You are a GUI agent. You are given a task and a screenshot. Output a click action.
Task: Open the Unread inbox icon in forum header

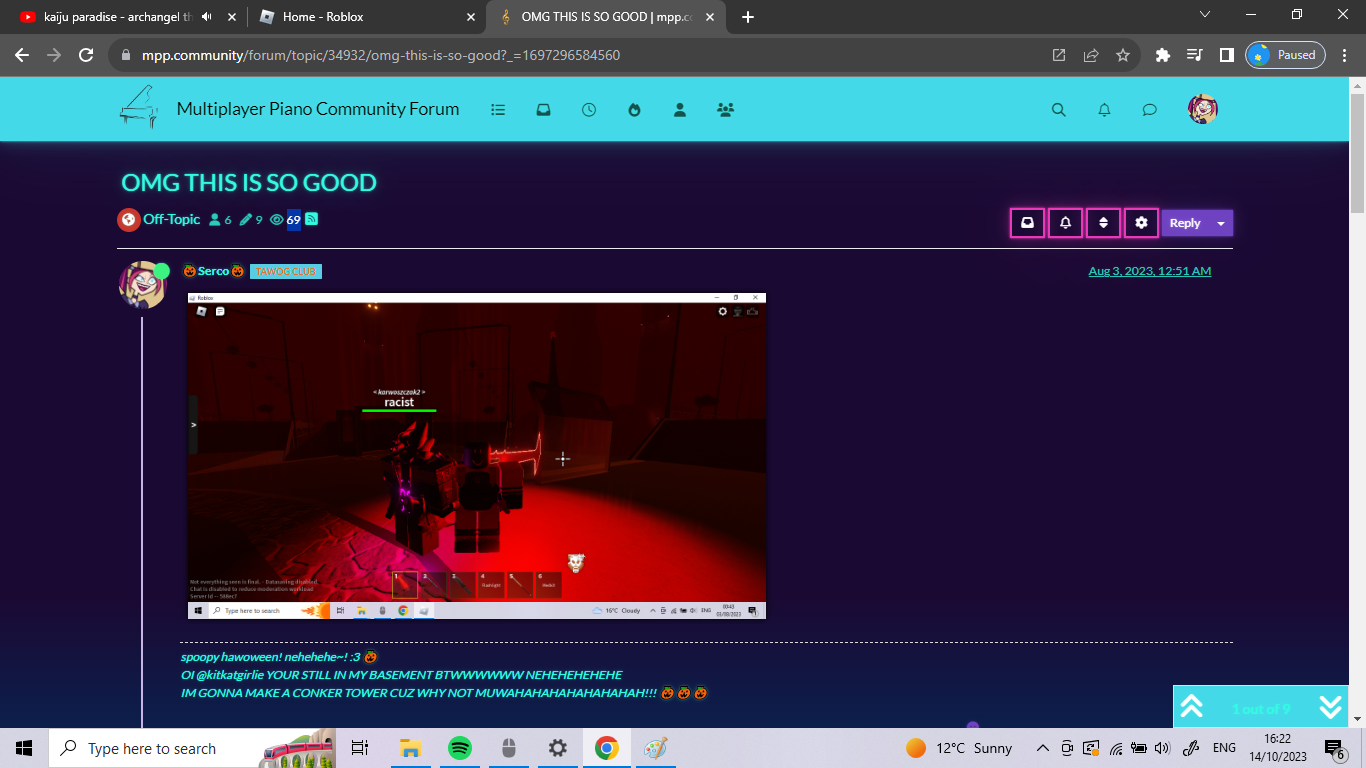(543, 110)
